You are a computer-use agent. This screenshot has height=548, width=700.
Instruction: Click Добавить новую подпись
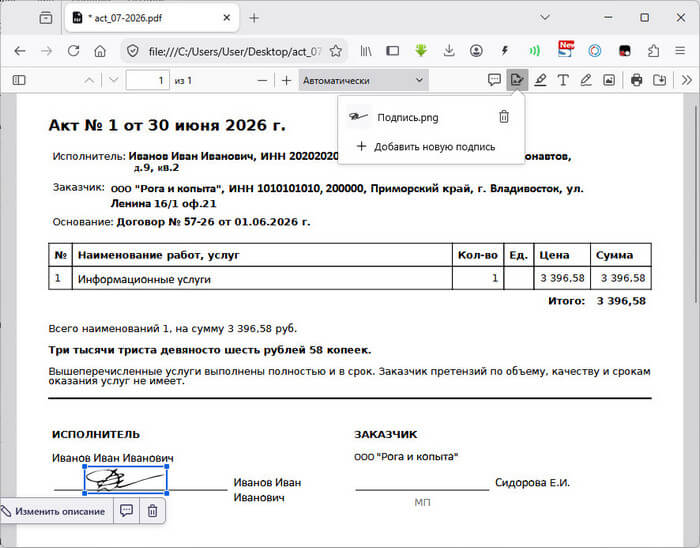[x=425, y=146]
